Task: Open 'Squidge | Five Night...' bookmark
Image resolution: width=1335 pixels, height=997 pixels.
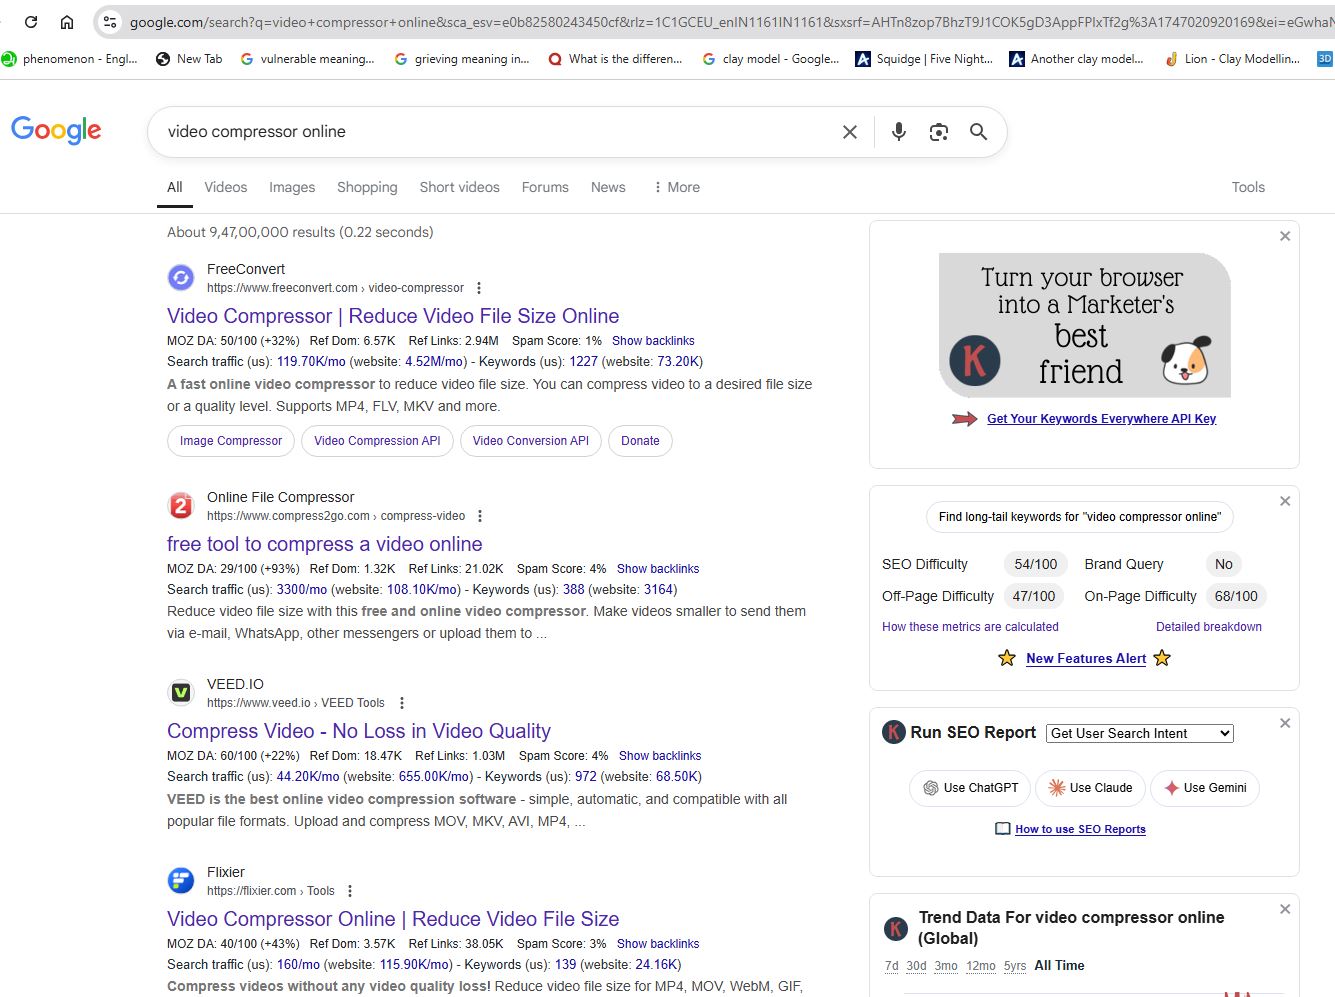Action: tap(924, 59)
